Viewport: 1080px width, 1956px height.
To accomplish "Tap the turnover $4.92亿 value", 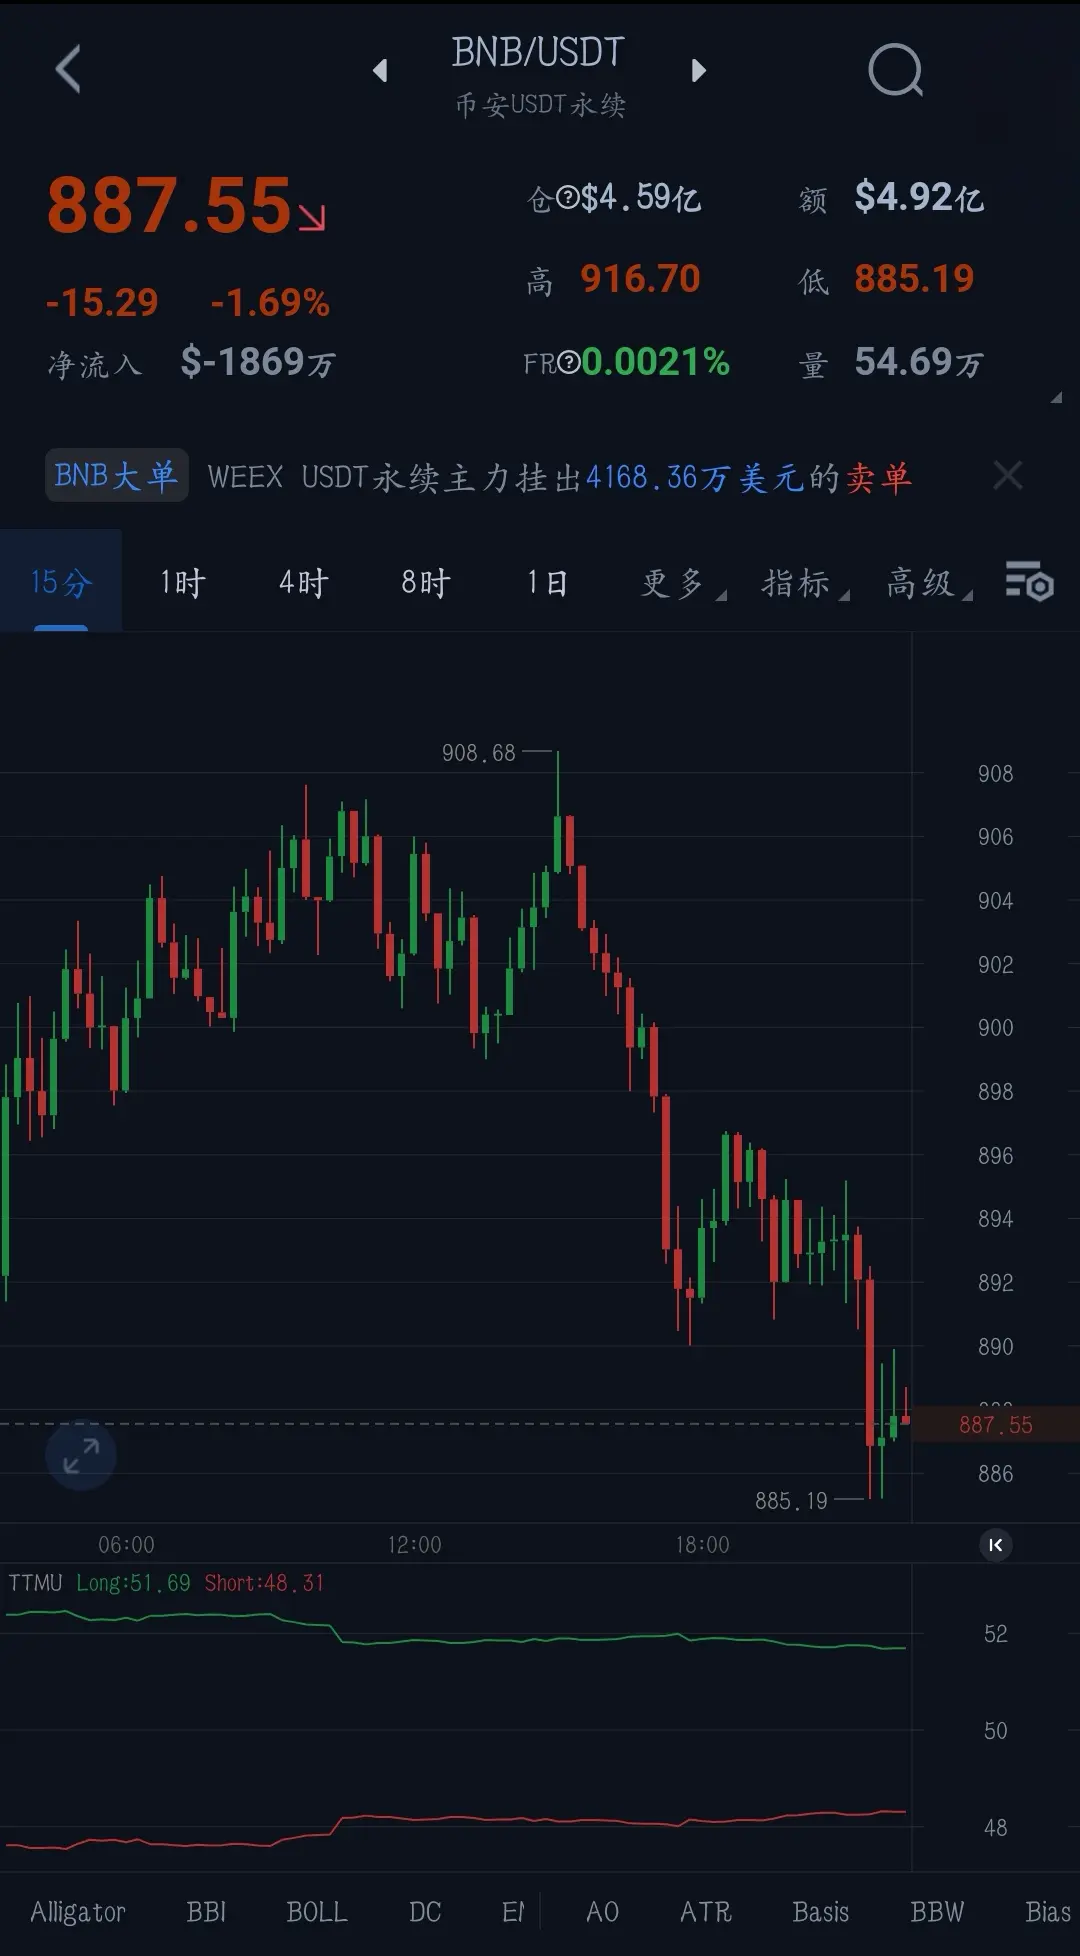I will [x=919, y=197].
